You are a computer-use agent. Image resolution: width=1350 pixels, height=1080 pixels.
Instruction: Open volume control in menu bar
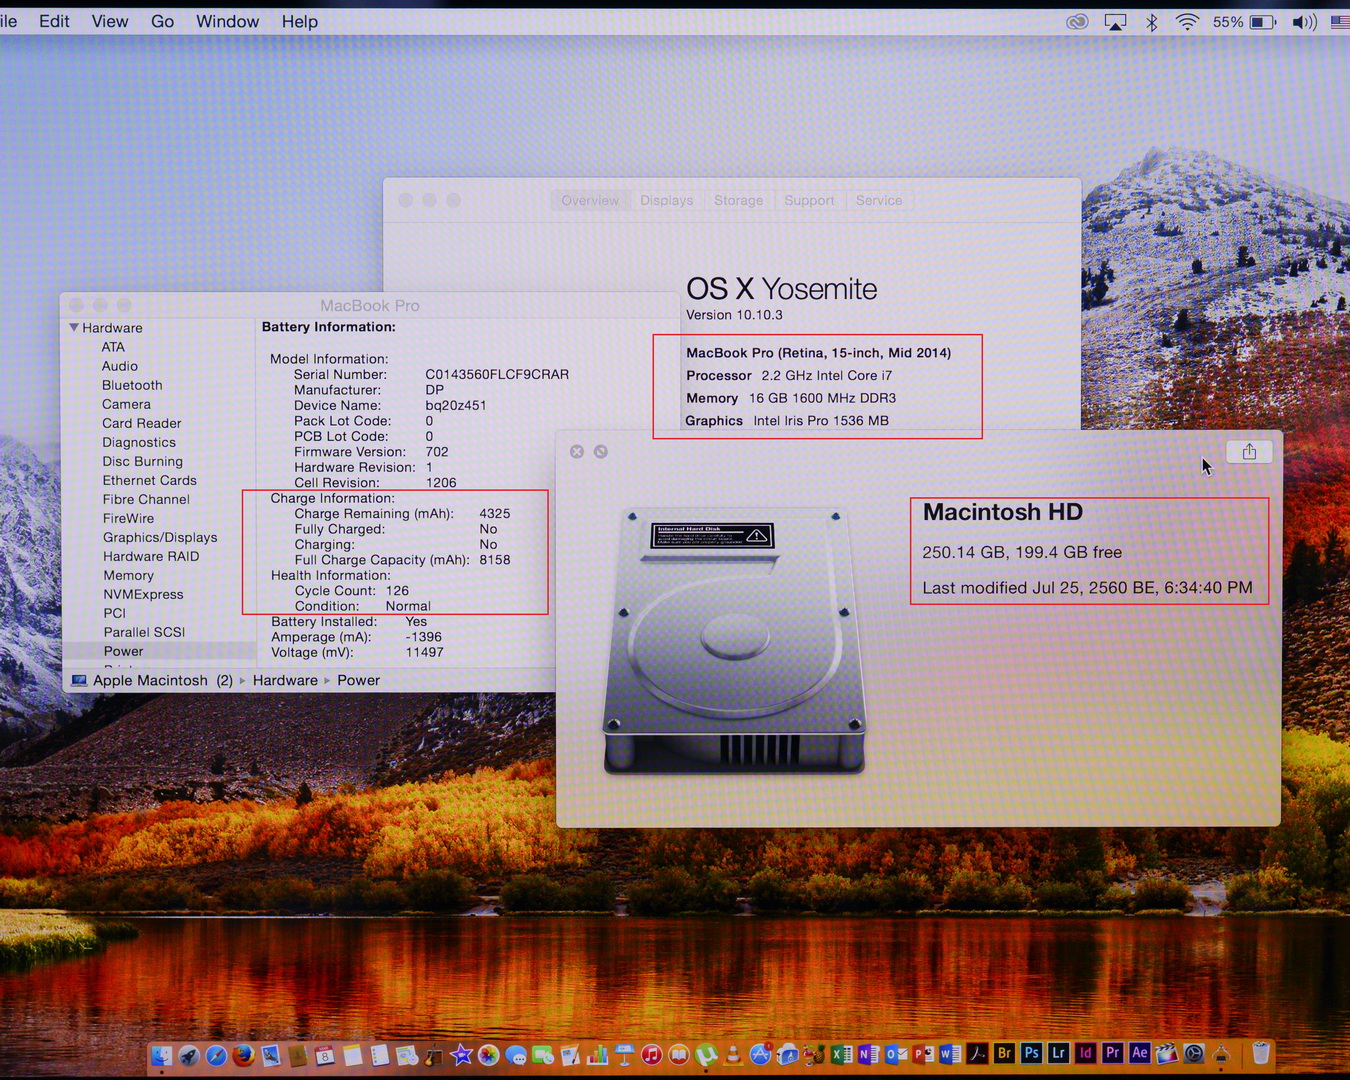[x=1304, y=22]
